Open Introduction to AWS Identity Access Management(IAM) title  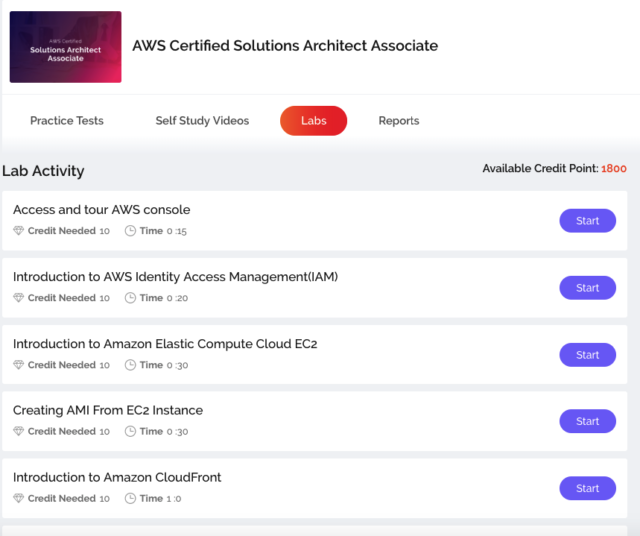[176, 277]
